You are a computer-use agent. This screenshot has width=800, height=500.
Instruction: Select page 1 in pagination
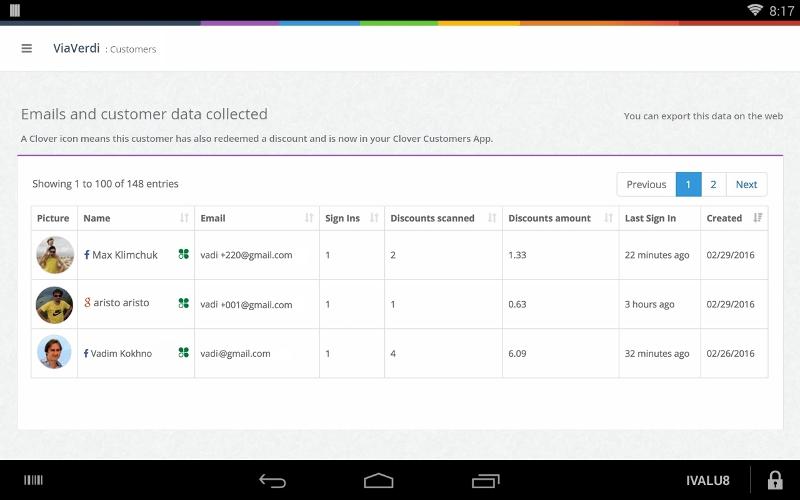point(688,184)
